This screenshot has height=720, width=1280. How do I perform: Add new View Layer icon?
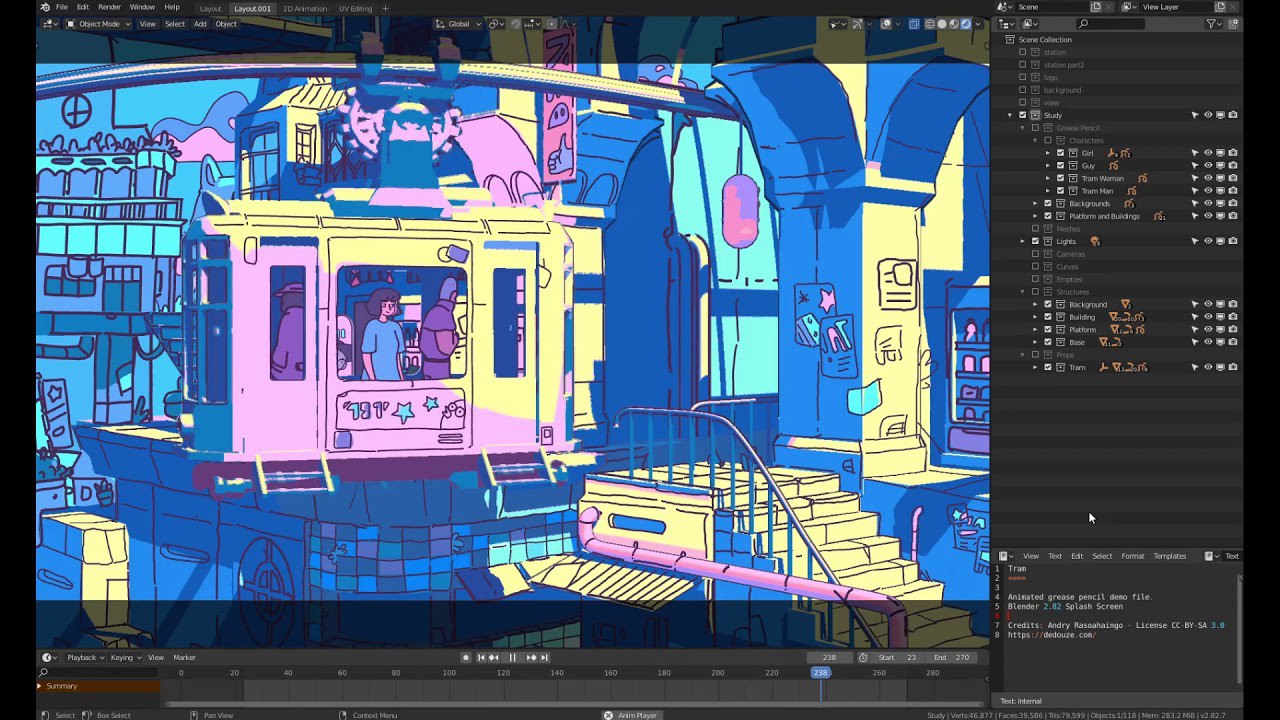point(1221,7)
